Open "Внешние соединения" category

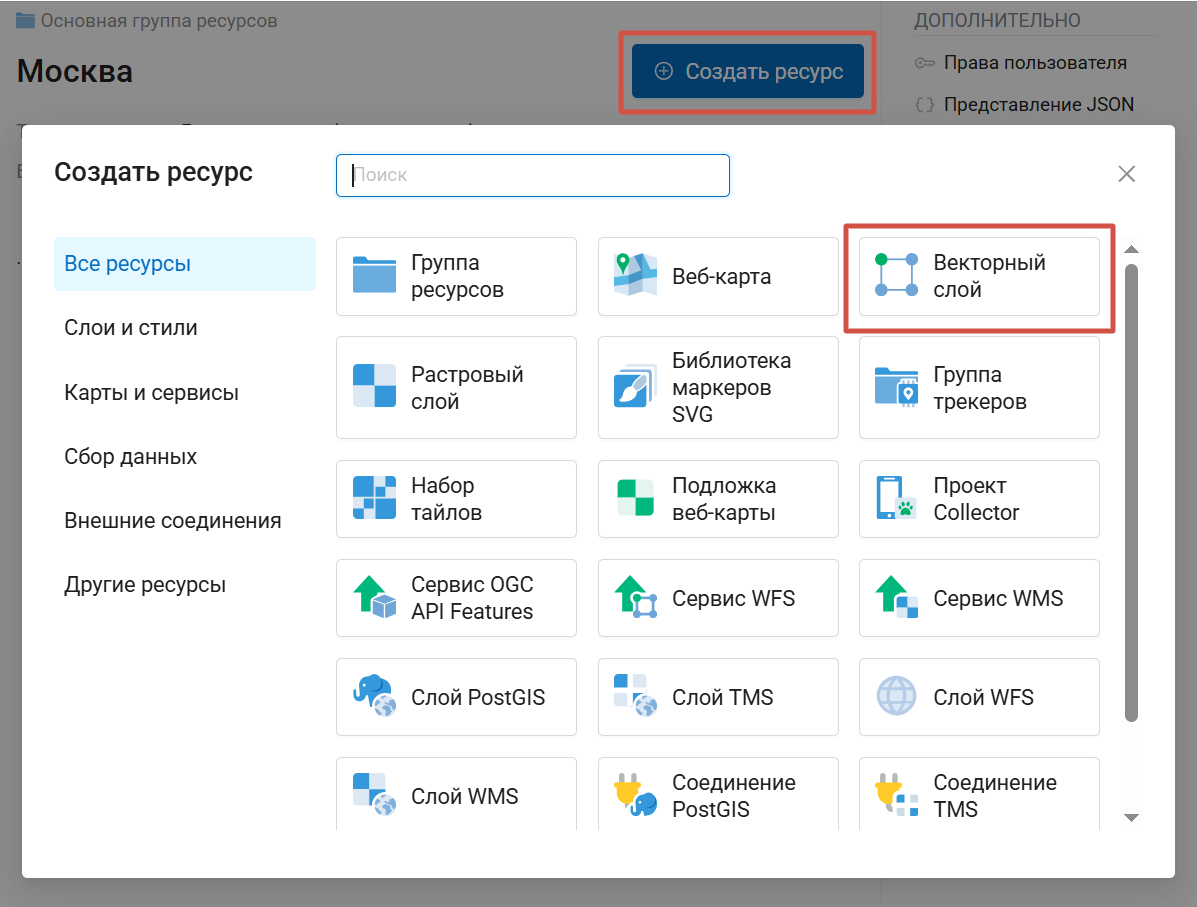[172, 521]
